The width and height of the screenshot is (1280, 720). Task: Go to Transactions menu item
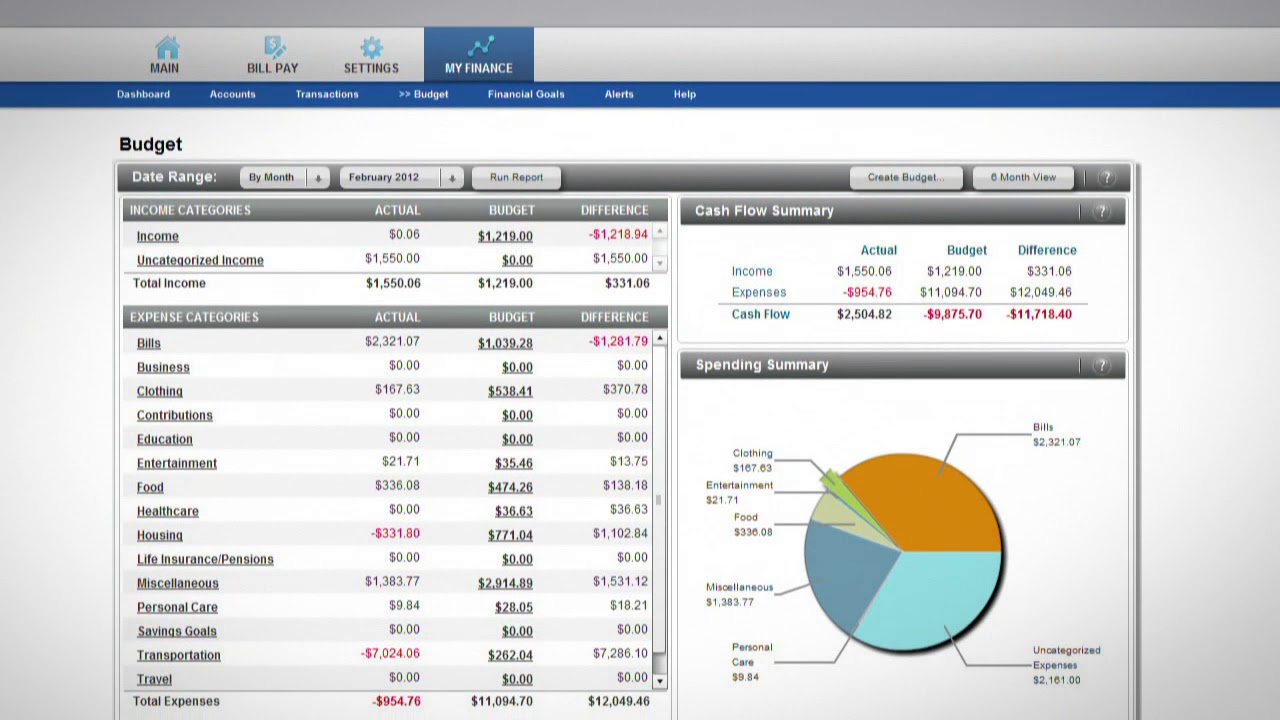pos(327,94)
